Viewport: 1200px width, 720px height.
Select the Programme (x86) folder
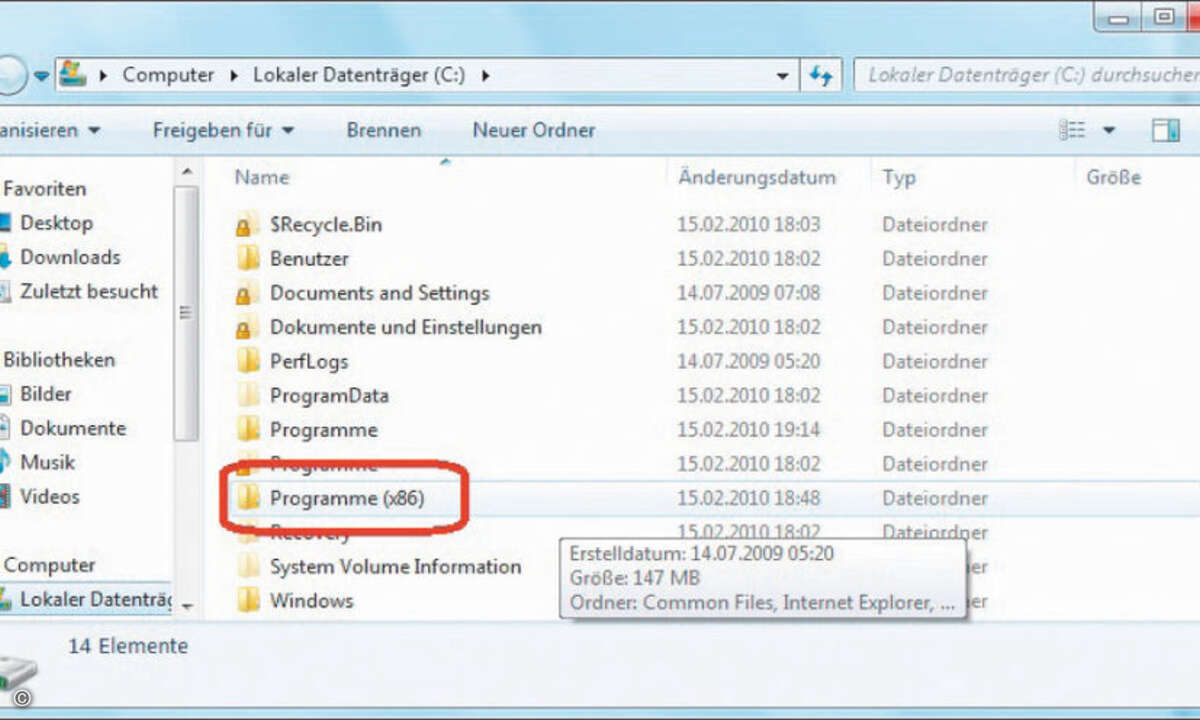click(x=347, y=498)
